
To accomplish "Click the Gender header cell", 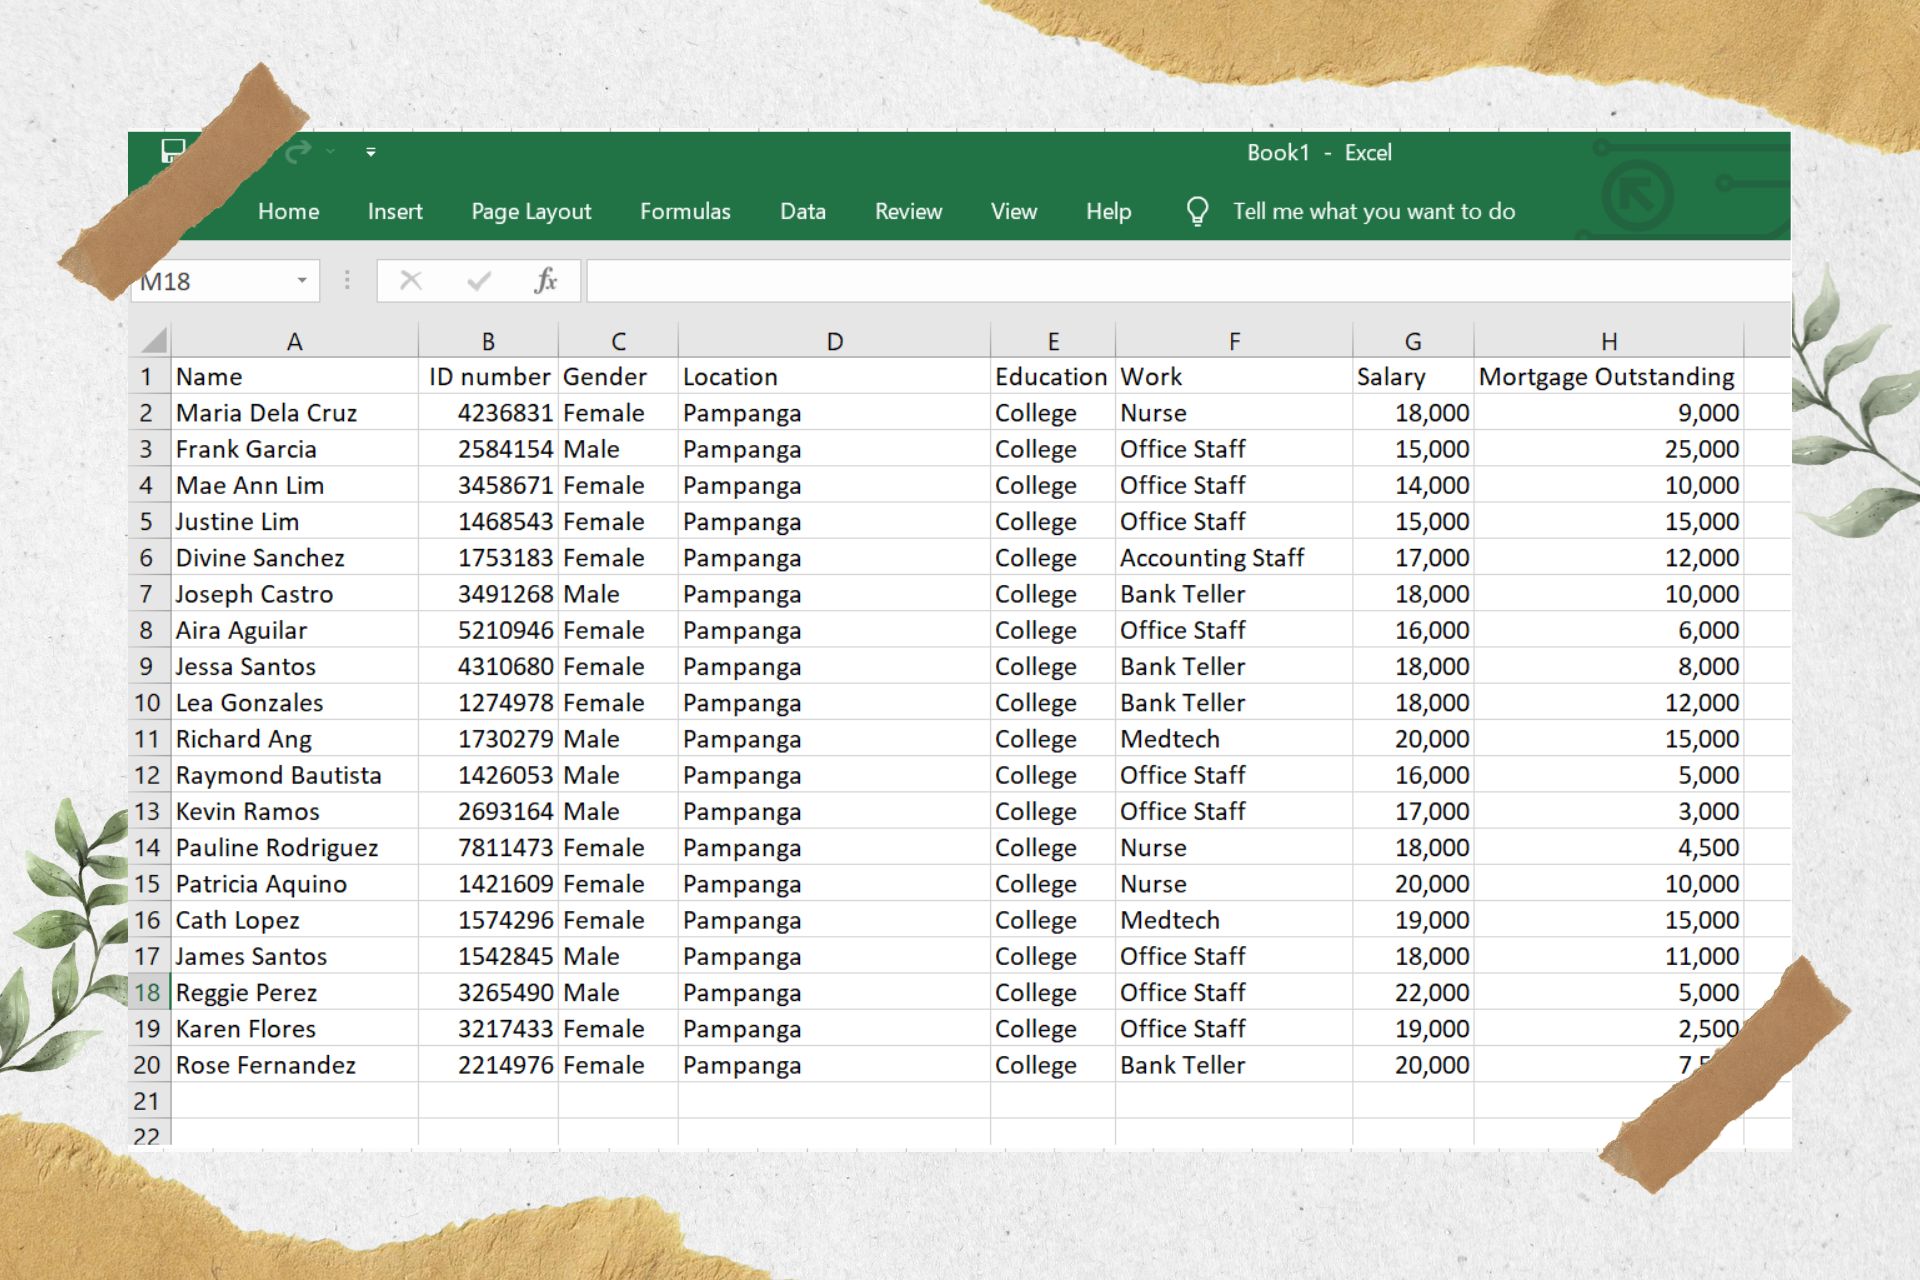I will [618, 376].
